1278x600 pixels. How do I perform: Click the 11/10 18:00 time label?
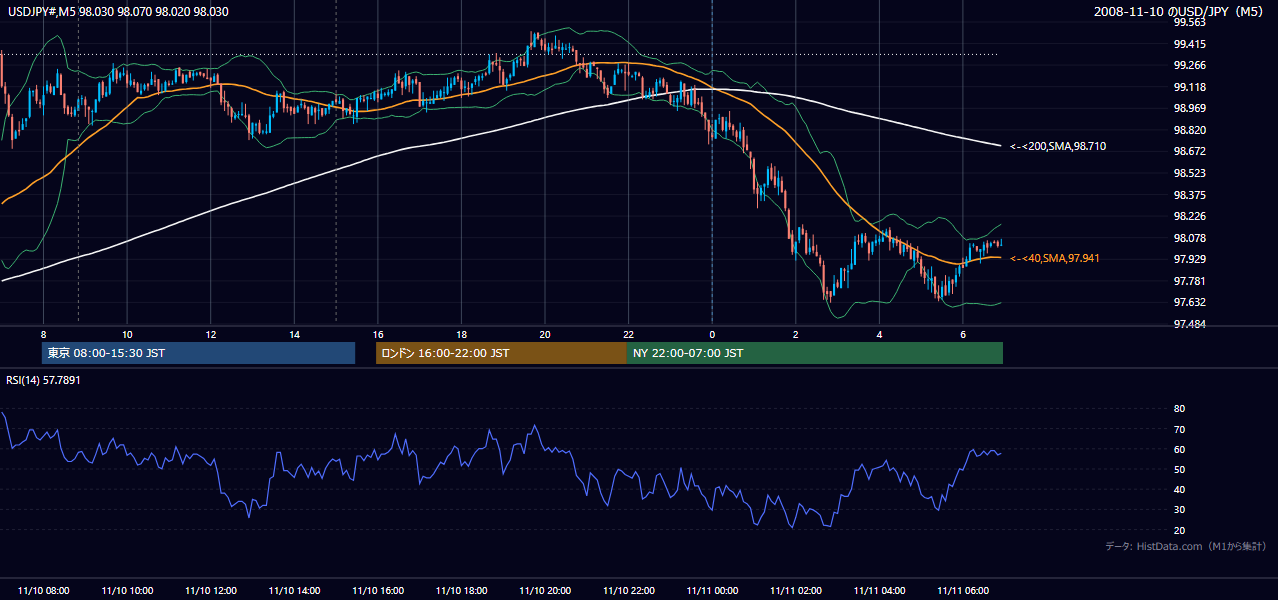[x=461, y=591]
